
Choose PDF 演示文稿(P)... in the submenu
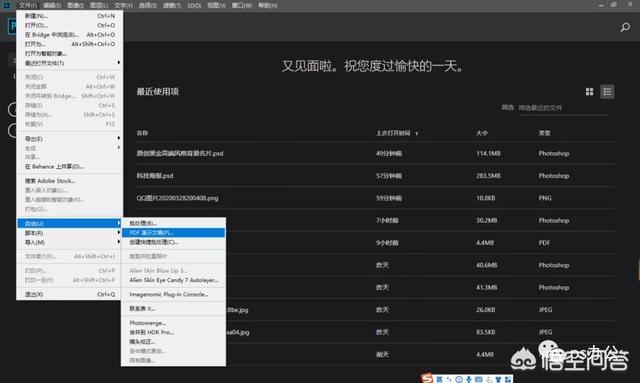173,233
